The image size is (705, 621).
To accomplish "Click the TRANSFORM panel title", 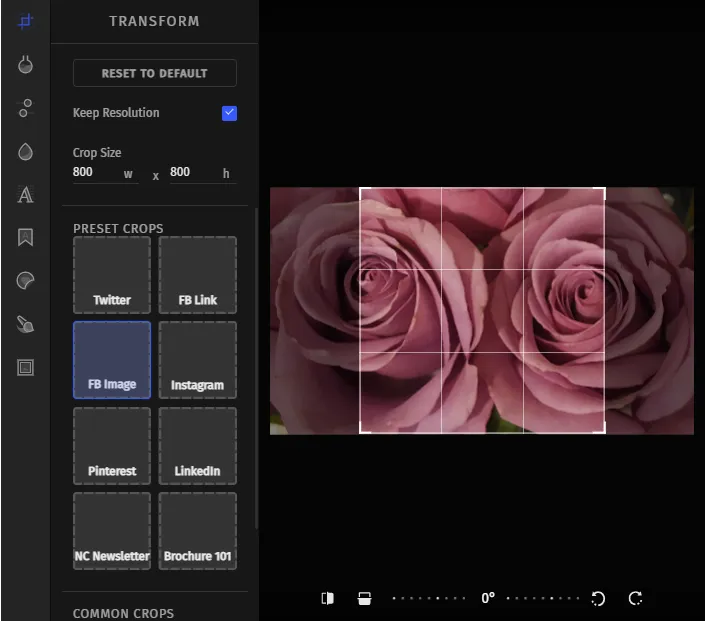I will pos(154,21).
